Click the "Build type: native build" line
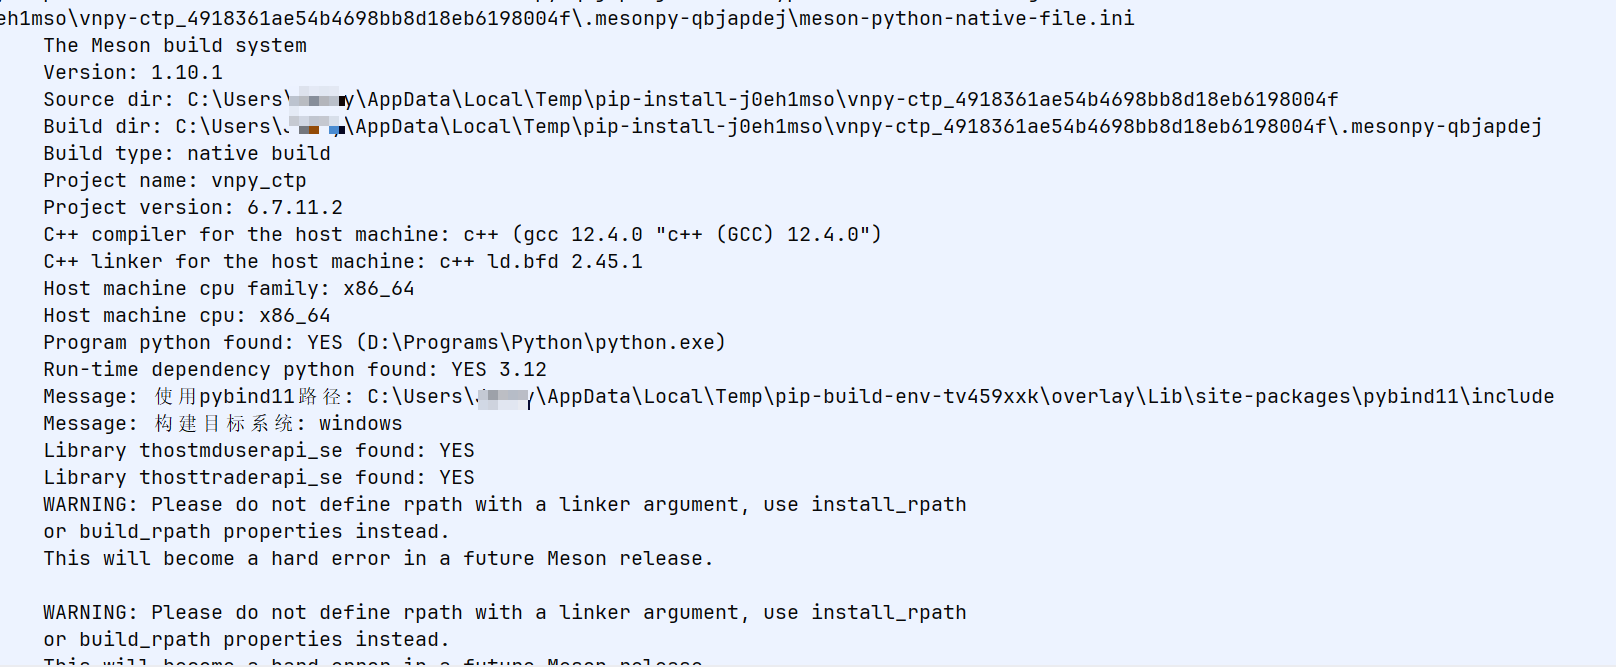 tap(187, 154)
